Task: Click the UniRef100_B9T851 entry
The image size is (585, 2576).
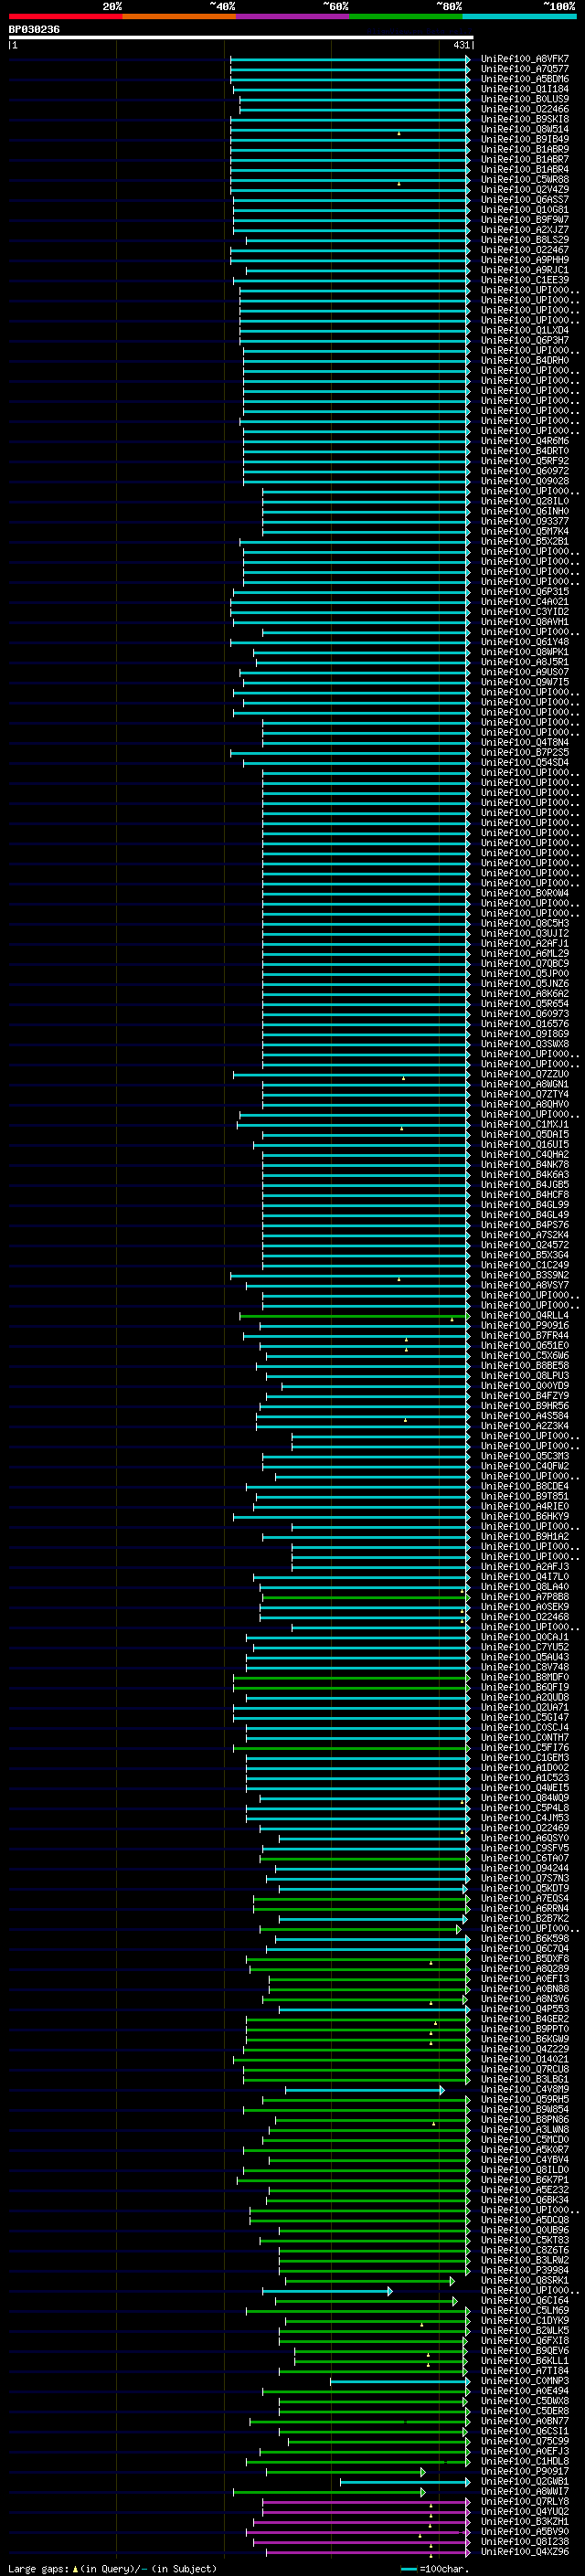Action: coord(525,1496)
